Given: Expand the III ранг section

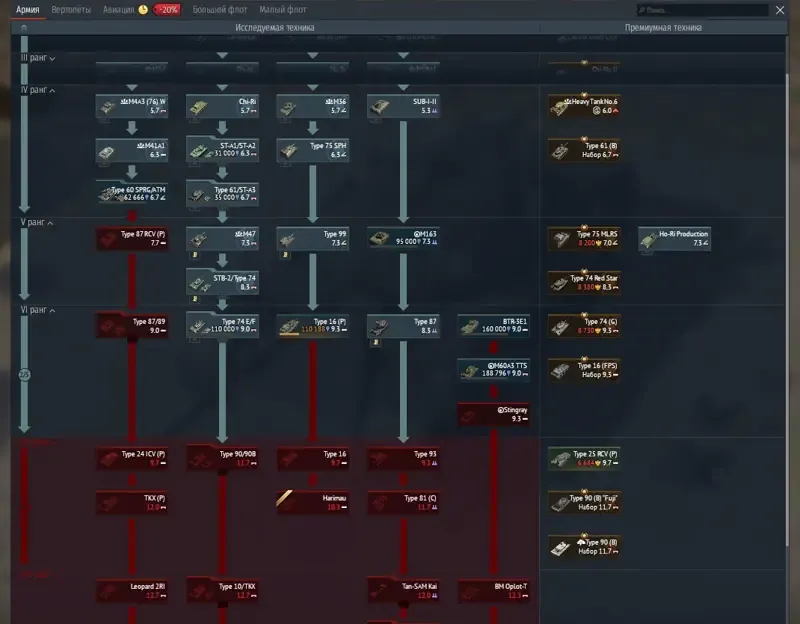Looking at the screenshot, I should coord(38,58).
